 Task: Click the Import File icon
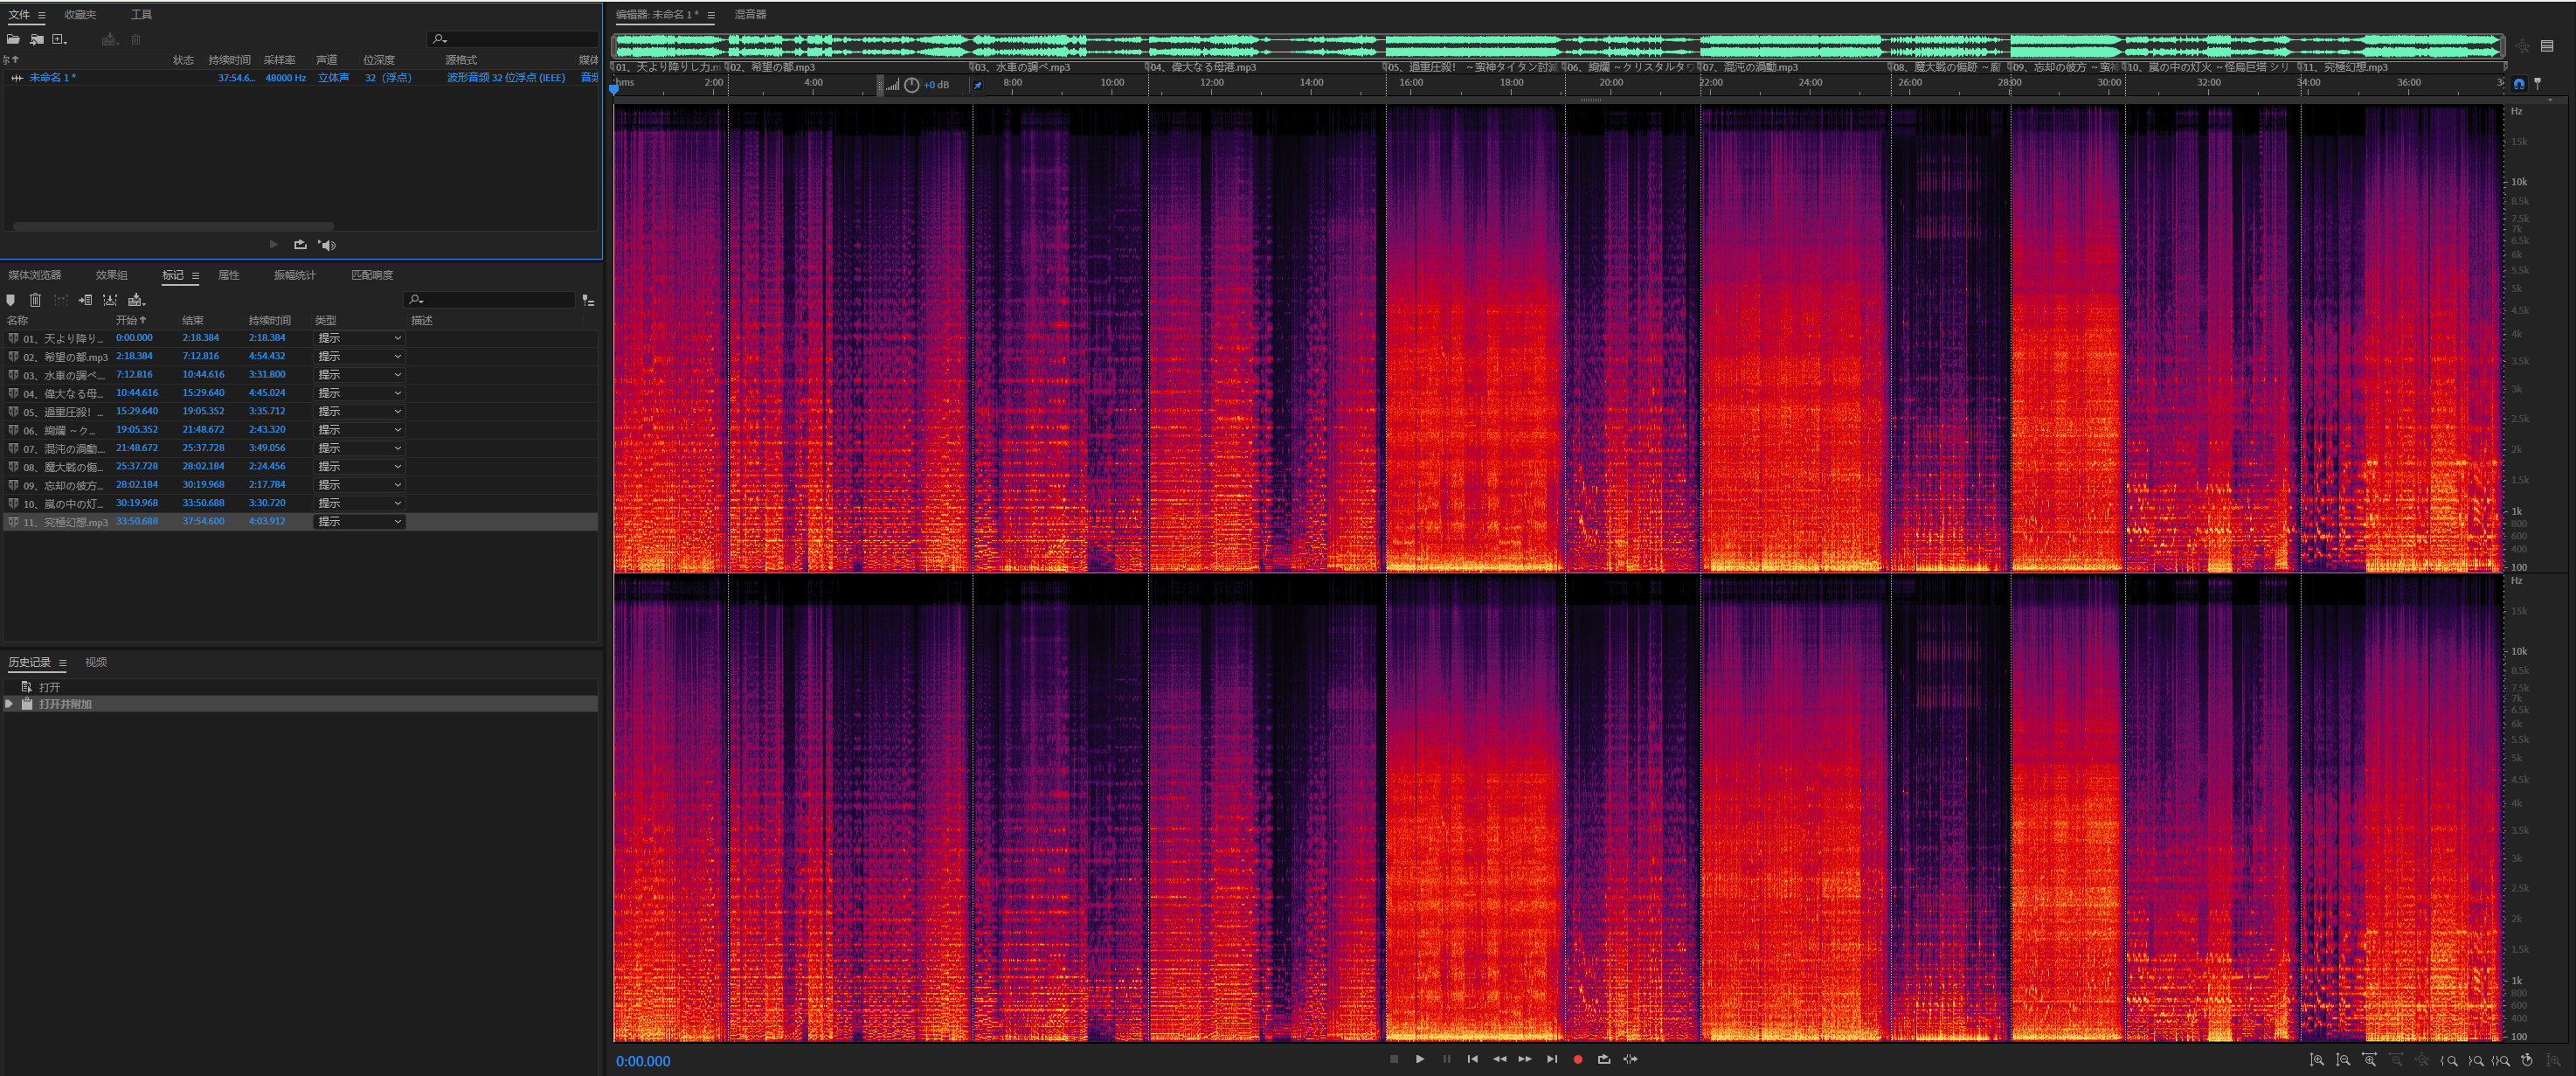click(x=37, y=39)
